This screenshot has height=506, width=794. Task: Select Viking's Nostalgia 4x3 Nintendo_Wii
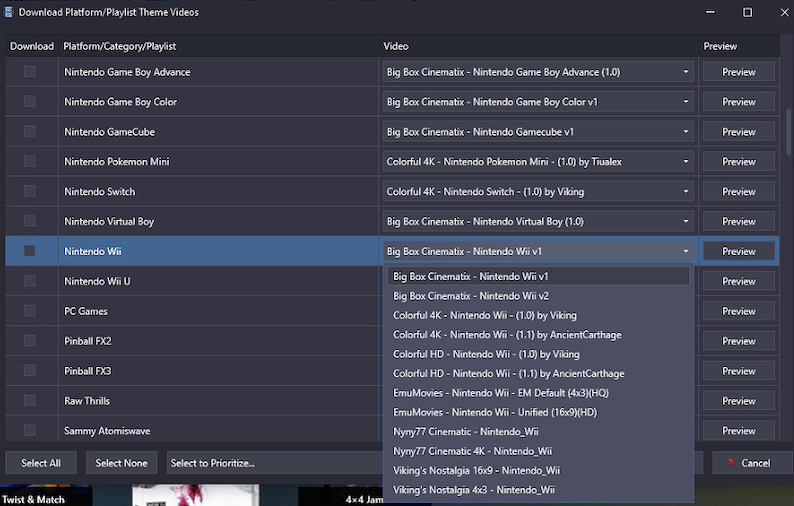click(538, 490)
